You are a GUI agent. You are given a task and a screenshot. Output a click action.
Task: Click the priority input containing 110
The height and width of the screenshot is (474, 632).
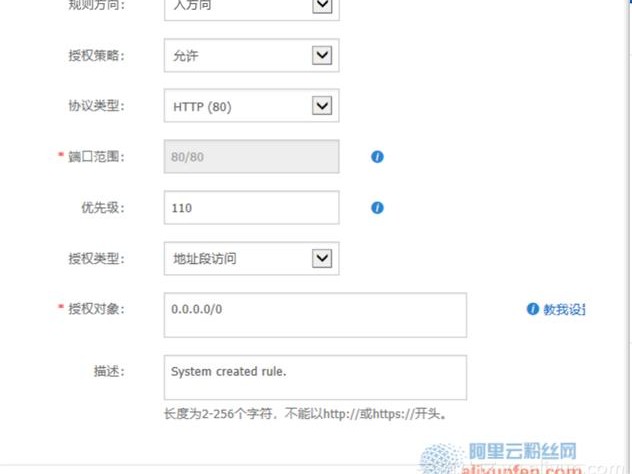coord(252,208)
